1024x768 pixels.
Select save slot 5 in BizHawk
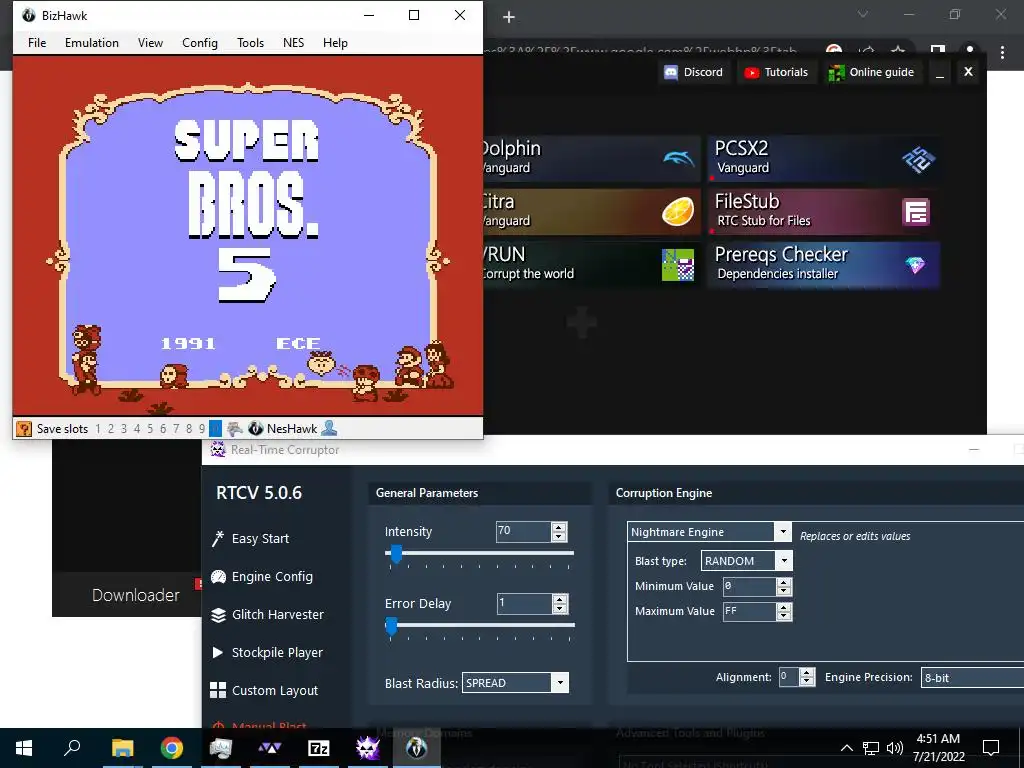(x=150, y=429)
